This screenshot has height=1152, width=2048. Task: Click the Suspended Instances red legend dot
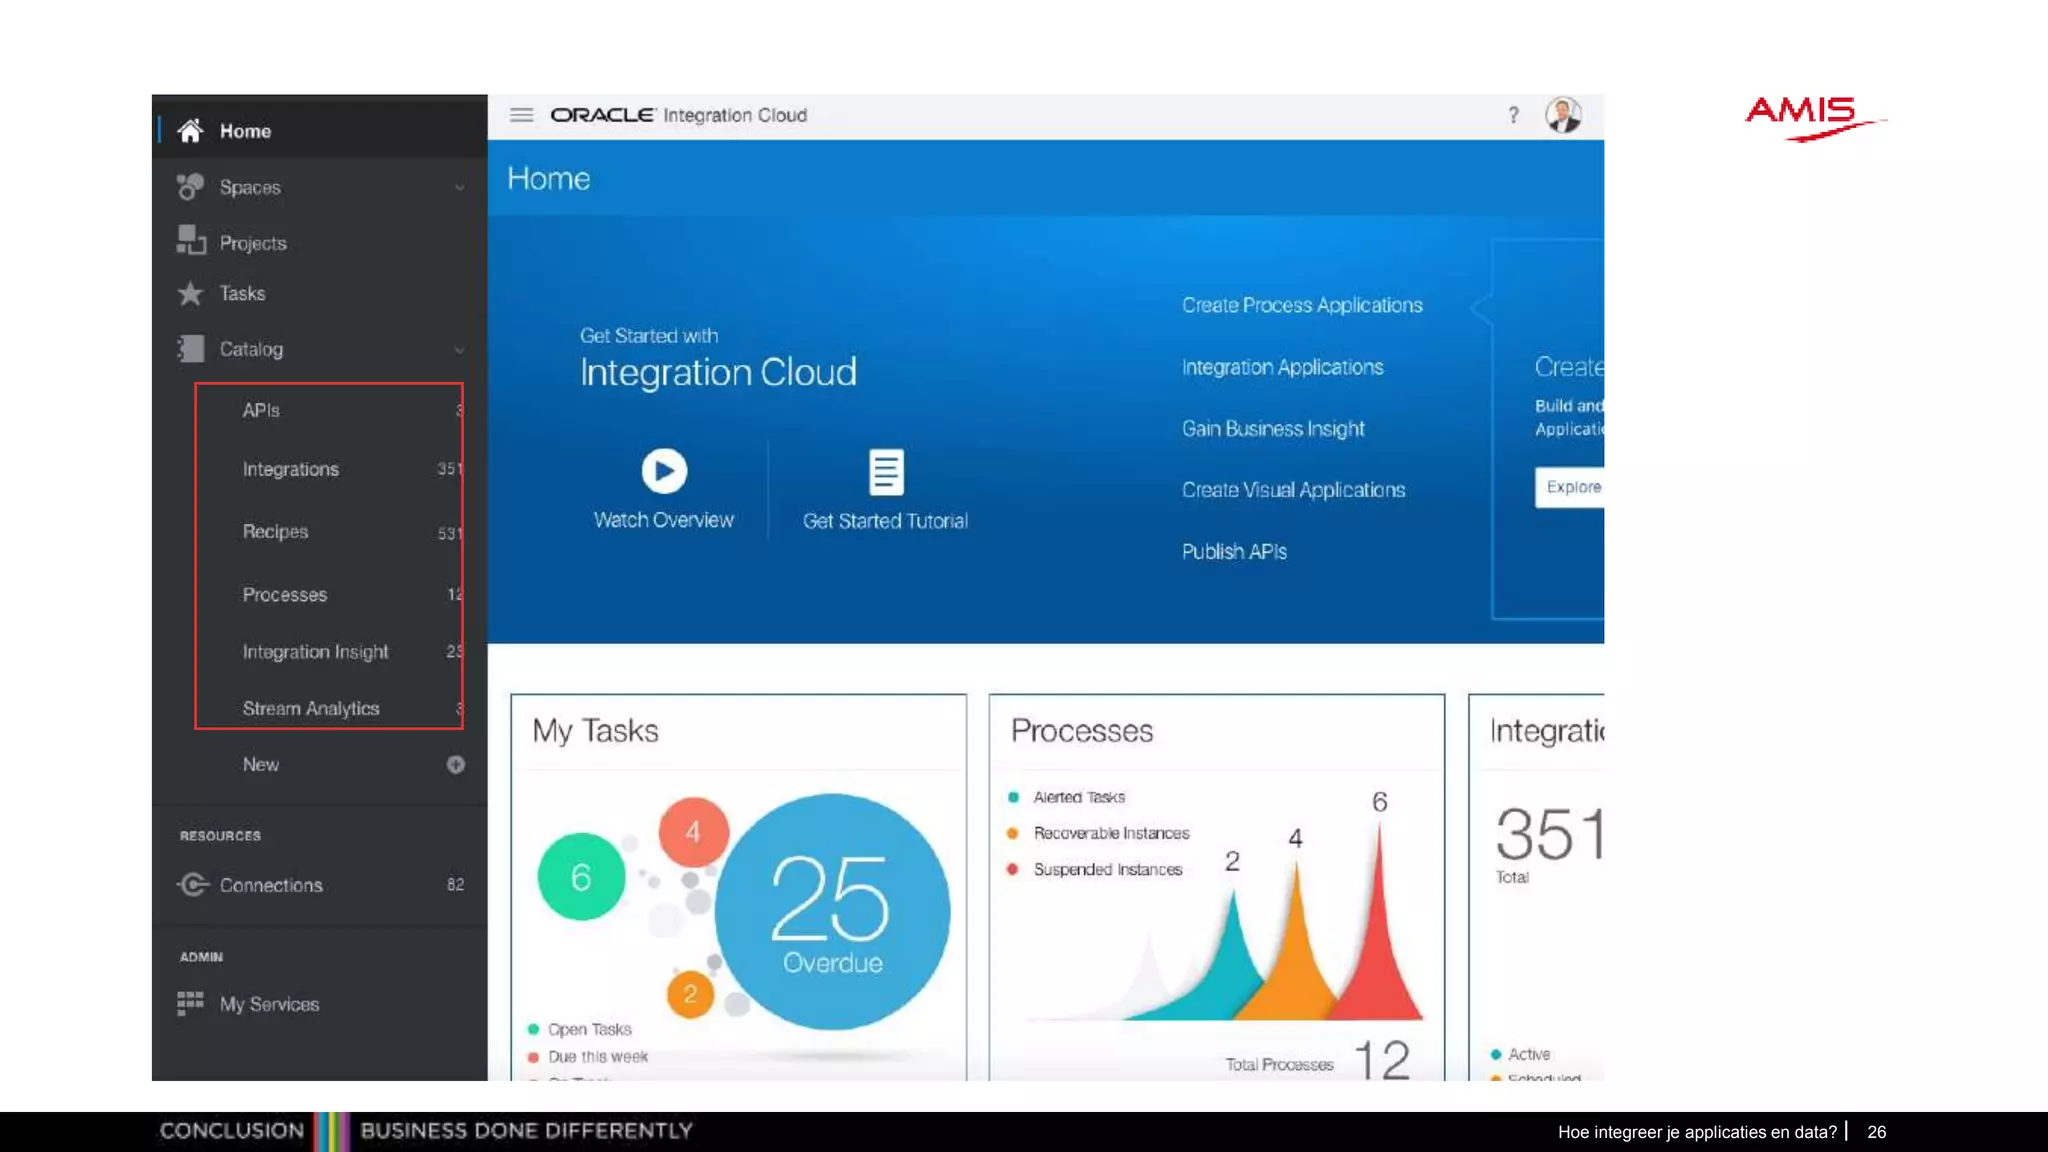pos(1013,869)
